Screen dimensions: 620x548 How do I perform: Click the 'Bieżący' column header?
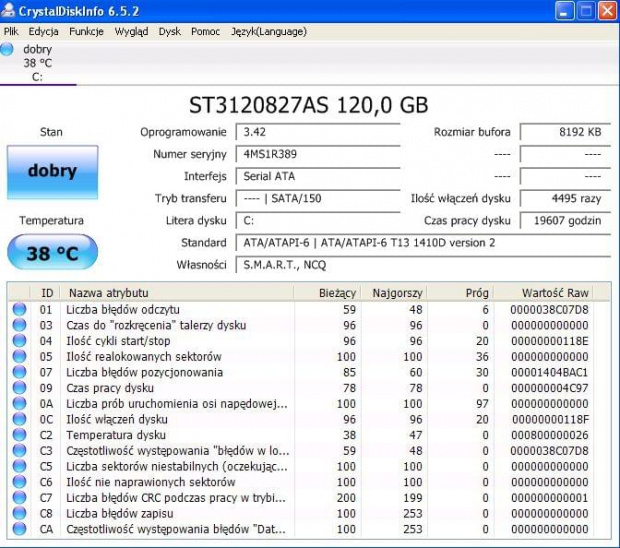[x=327, y=293]
